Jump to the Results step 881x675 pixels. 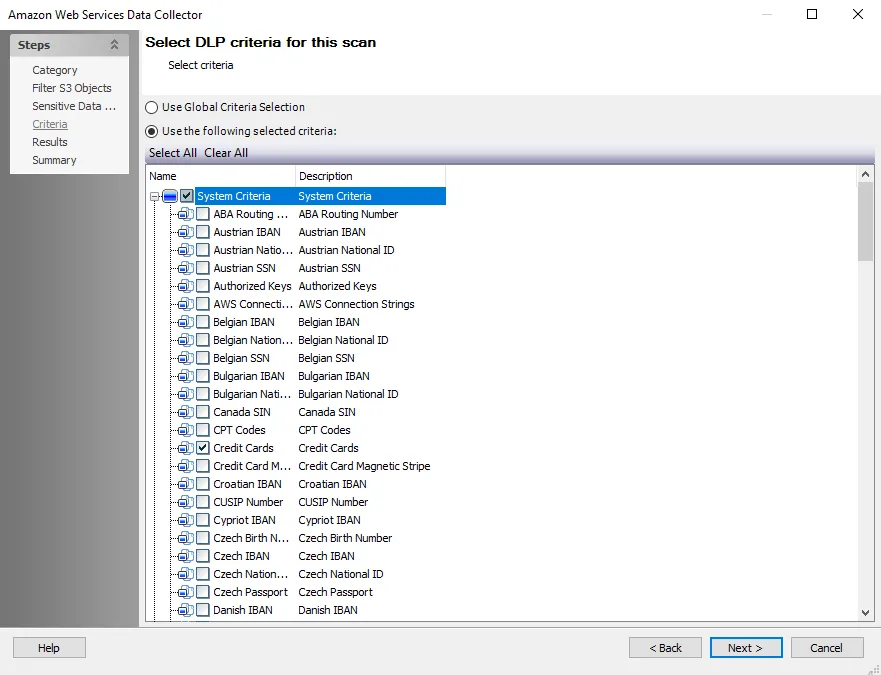(x=49, y=142)
